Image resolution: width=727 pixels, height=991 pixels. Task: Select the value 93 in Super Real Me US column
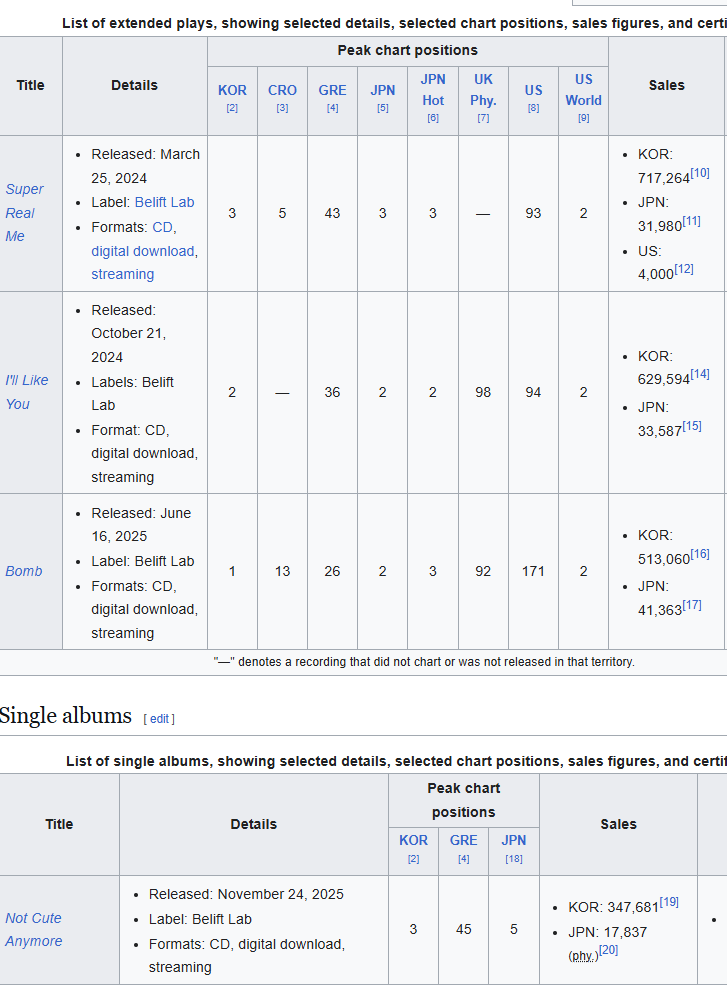(x=534, y=214)
